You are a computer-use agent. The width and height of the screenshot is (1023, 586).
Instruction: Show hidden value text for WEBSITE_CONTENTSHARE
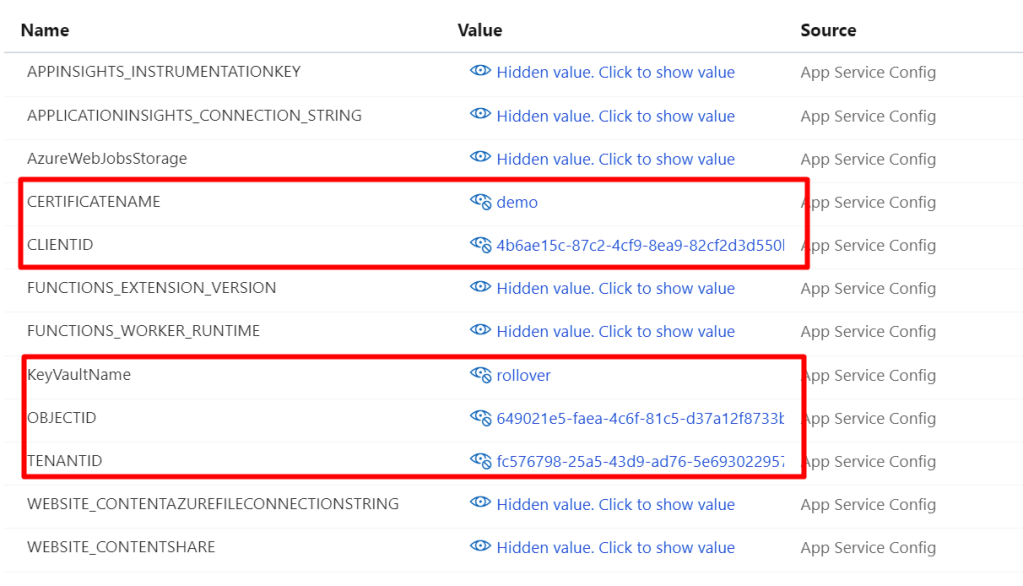coord(615,547)
